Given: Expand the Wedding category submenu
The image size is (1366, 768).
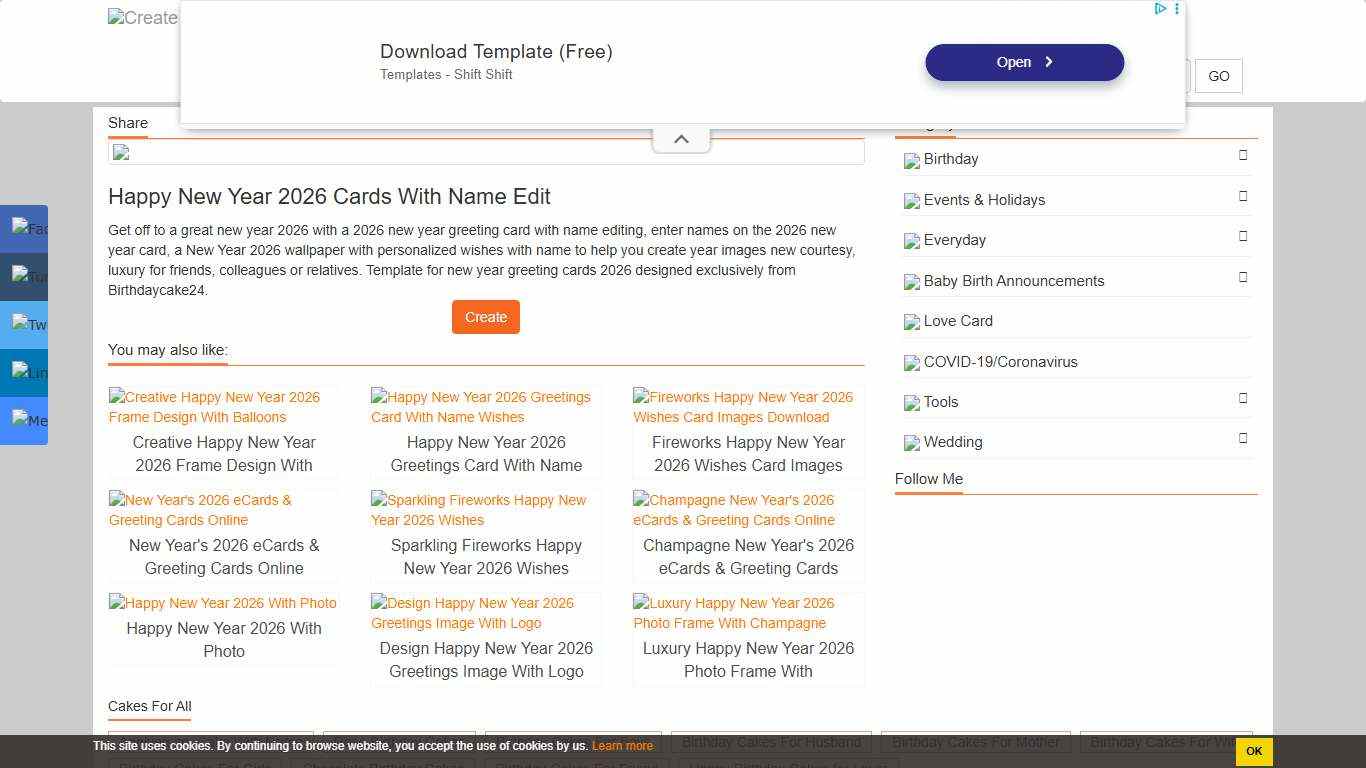Looking at the screenshot, I should (x=1243, y=438).
